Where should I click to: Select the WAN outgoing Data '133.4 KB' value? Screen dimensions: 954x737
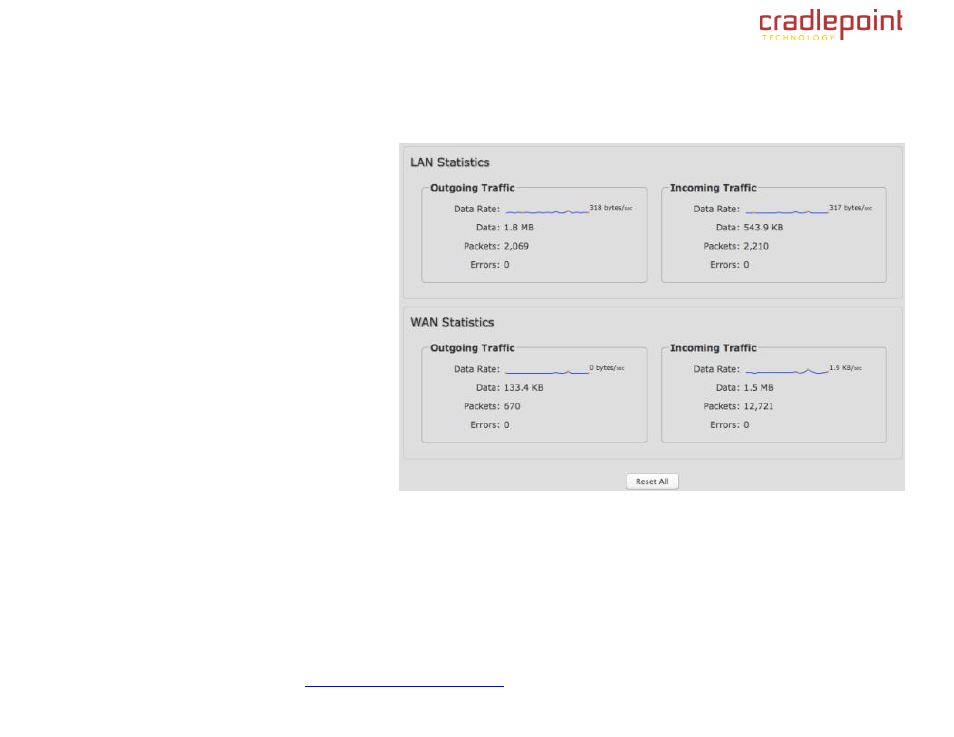click(x=523, y=387)
